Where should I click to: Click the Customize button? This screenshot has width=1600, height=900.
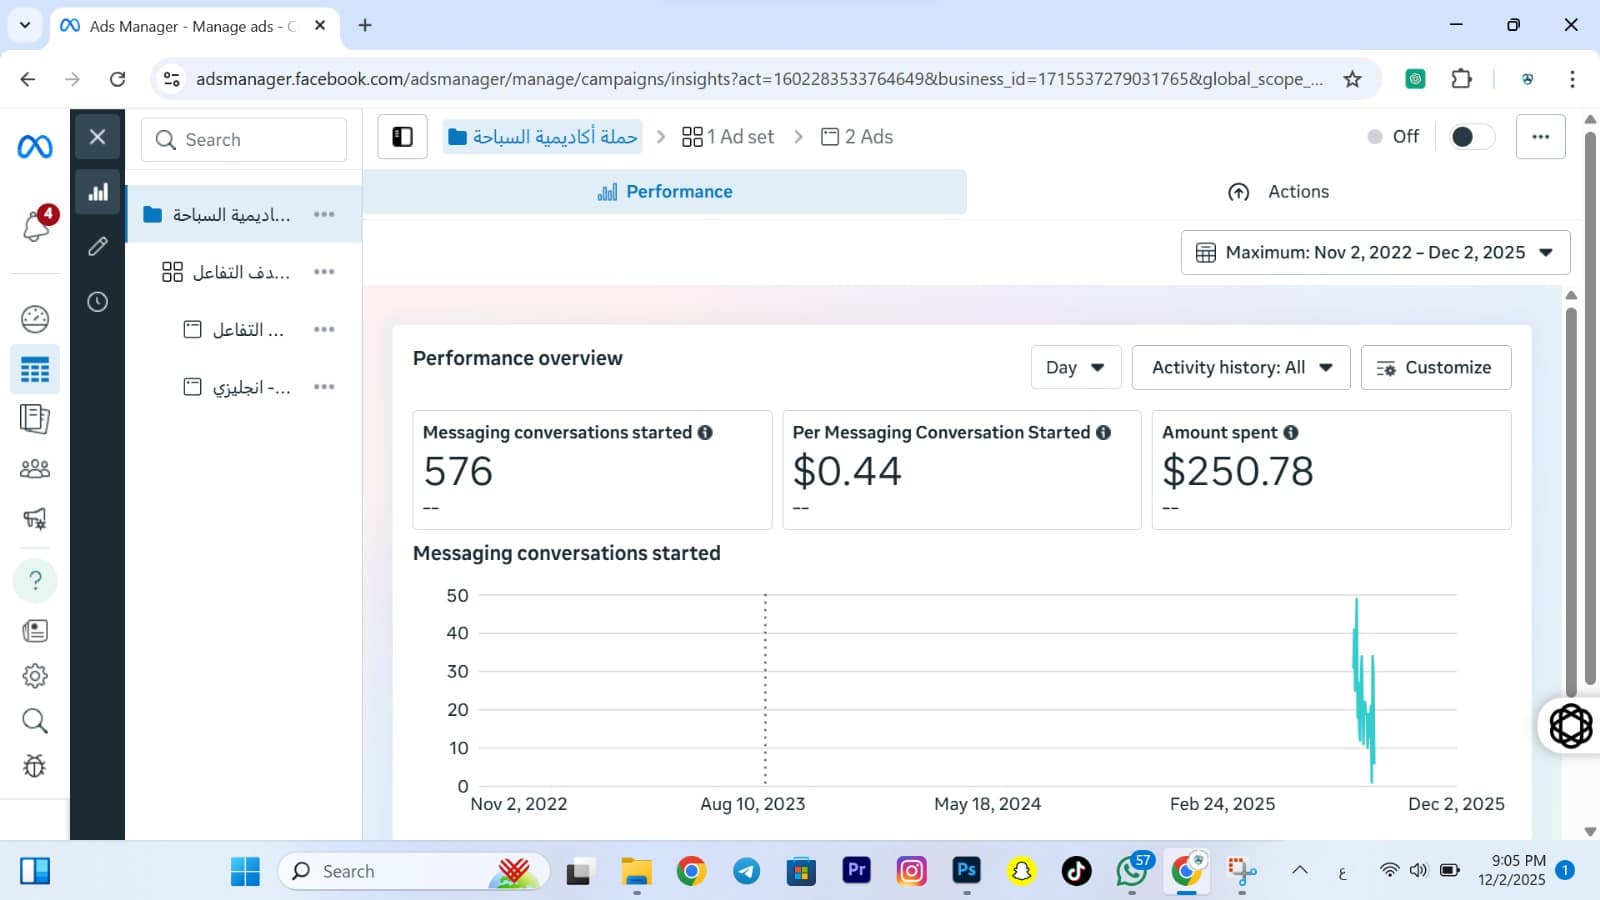point(1435,368)
